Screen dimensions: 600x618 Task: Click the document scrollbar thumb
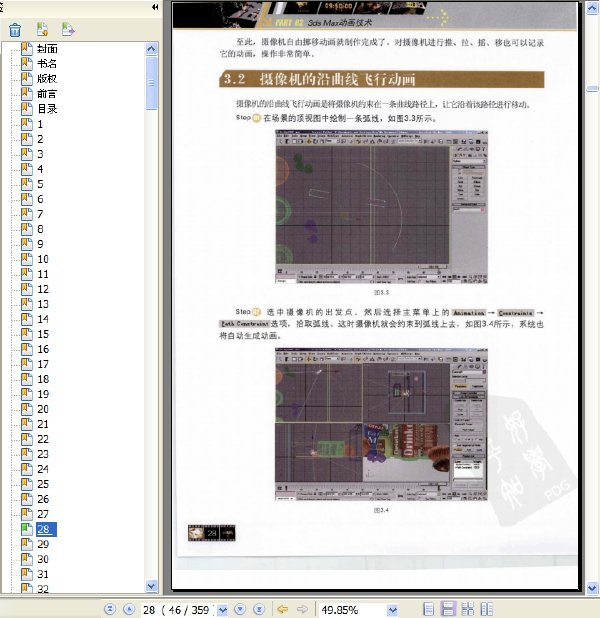pos(592,89)
